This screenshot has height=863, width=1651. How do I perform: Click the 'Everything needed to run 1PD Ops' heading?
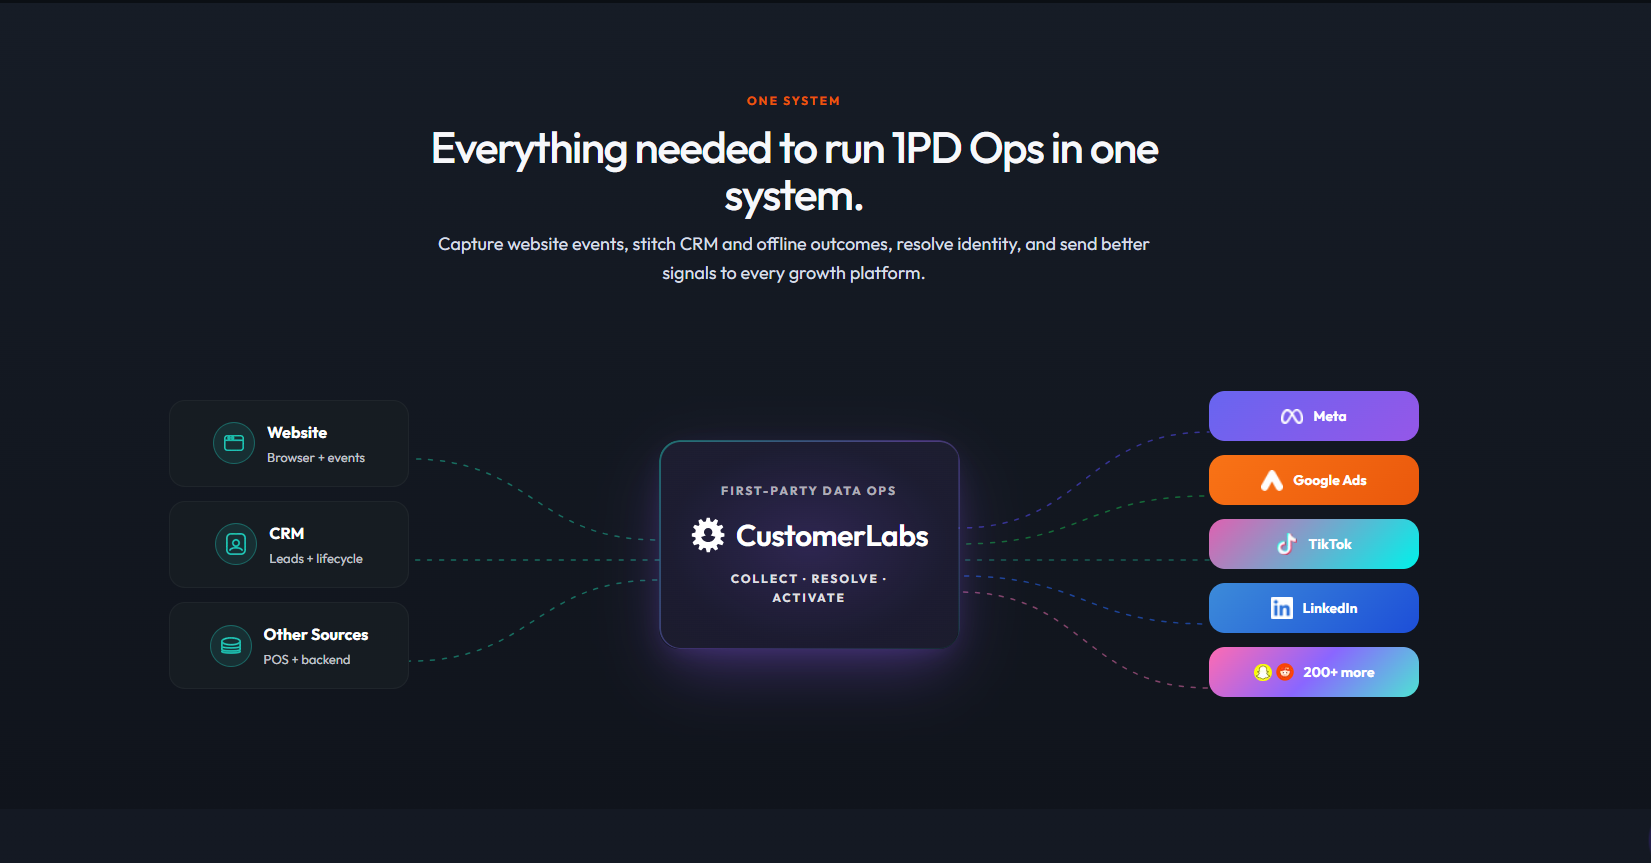tap(794, 172)
